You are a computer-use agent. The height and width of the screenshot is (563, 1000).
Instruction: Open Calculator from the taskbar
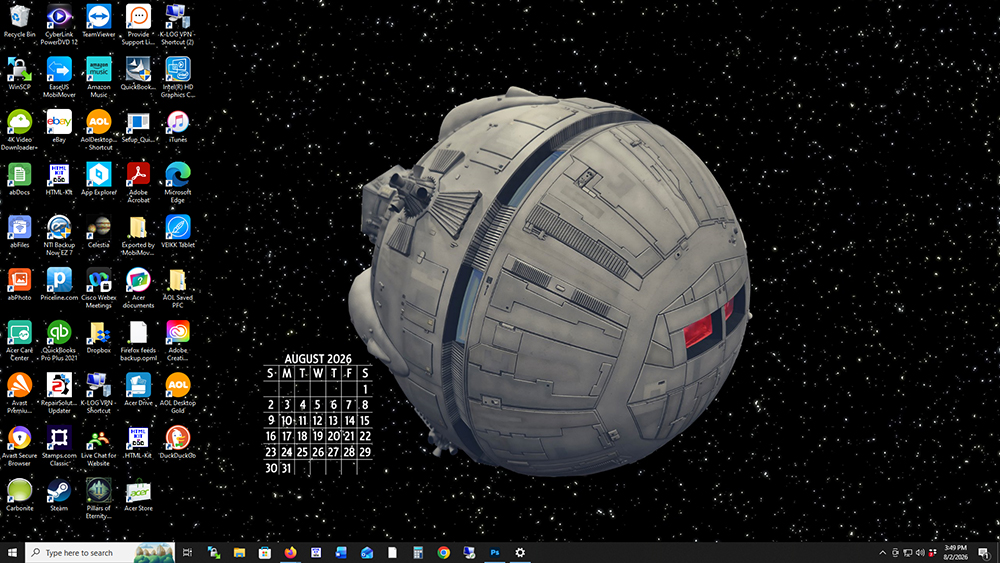(418, 553)
